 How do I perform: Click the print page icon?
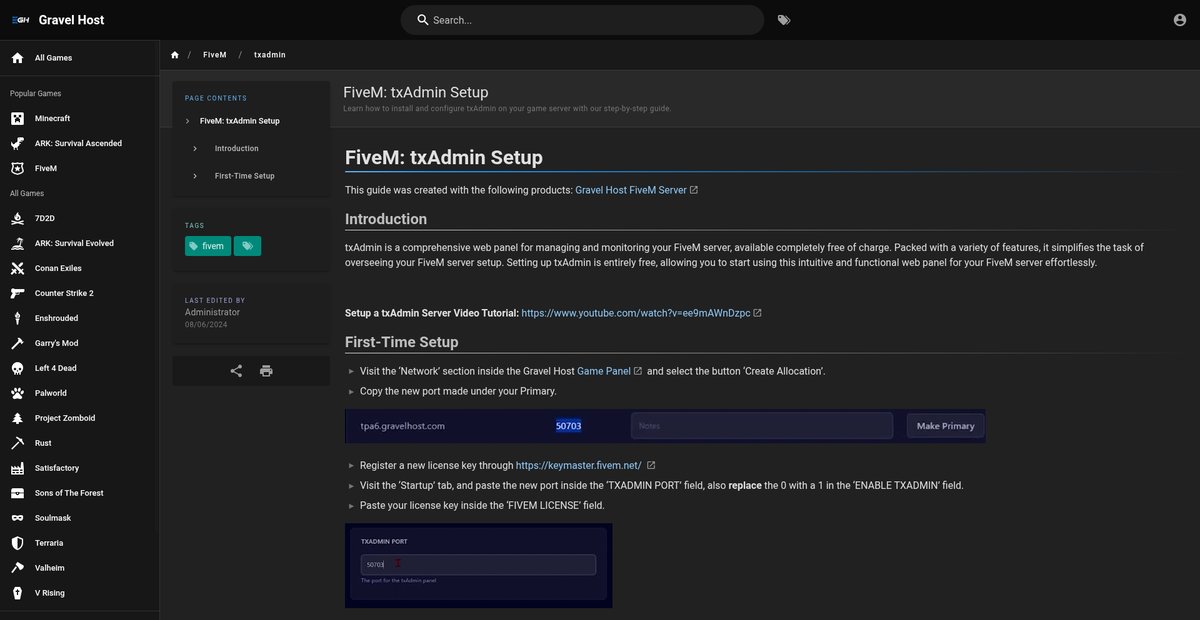266,371
